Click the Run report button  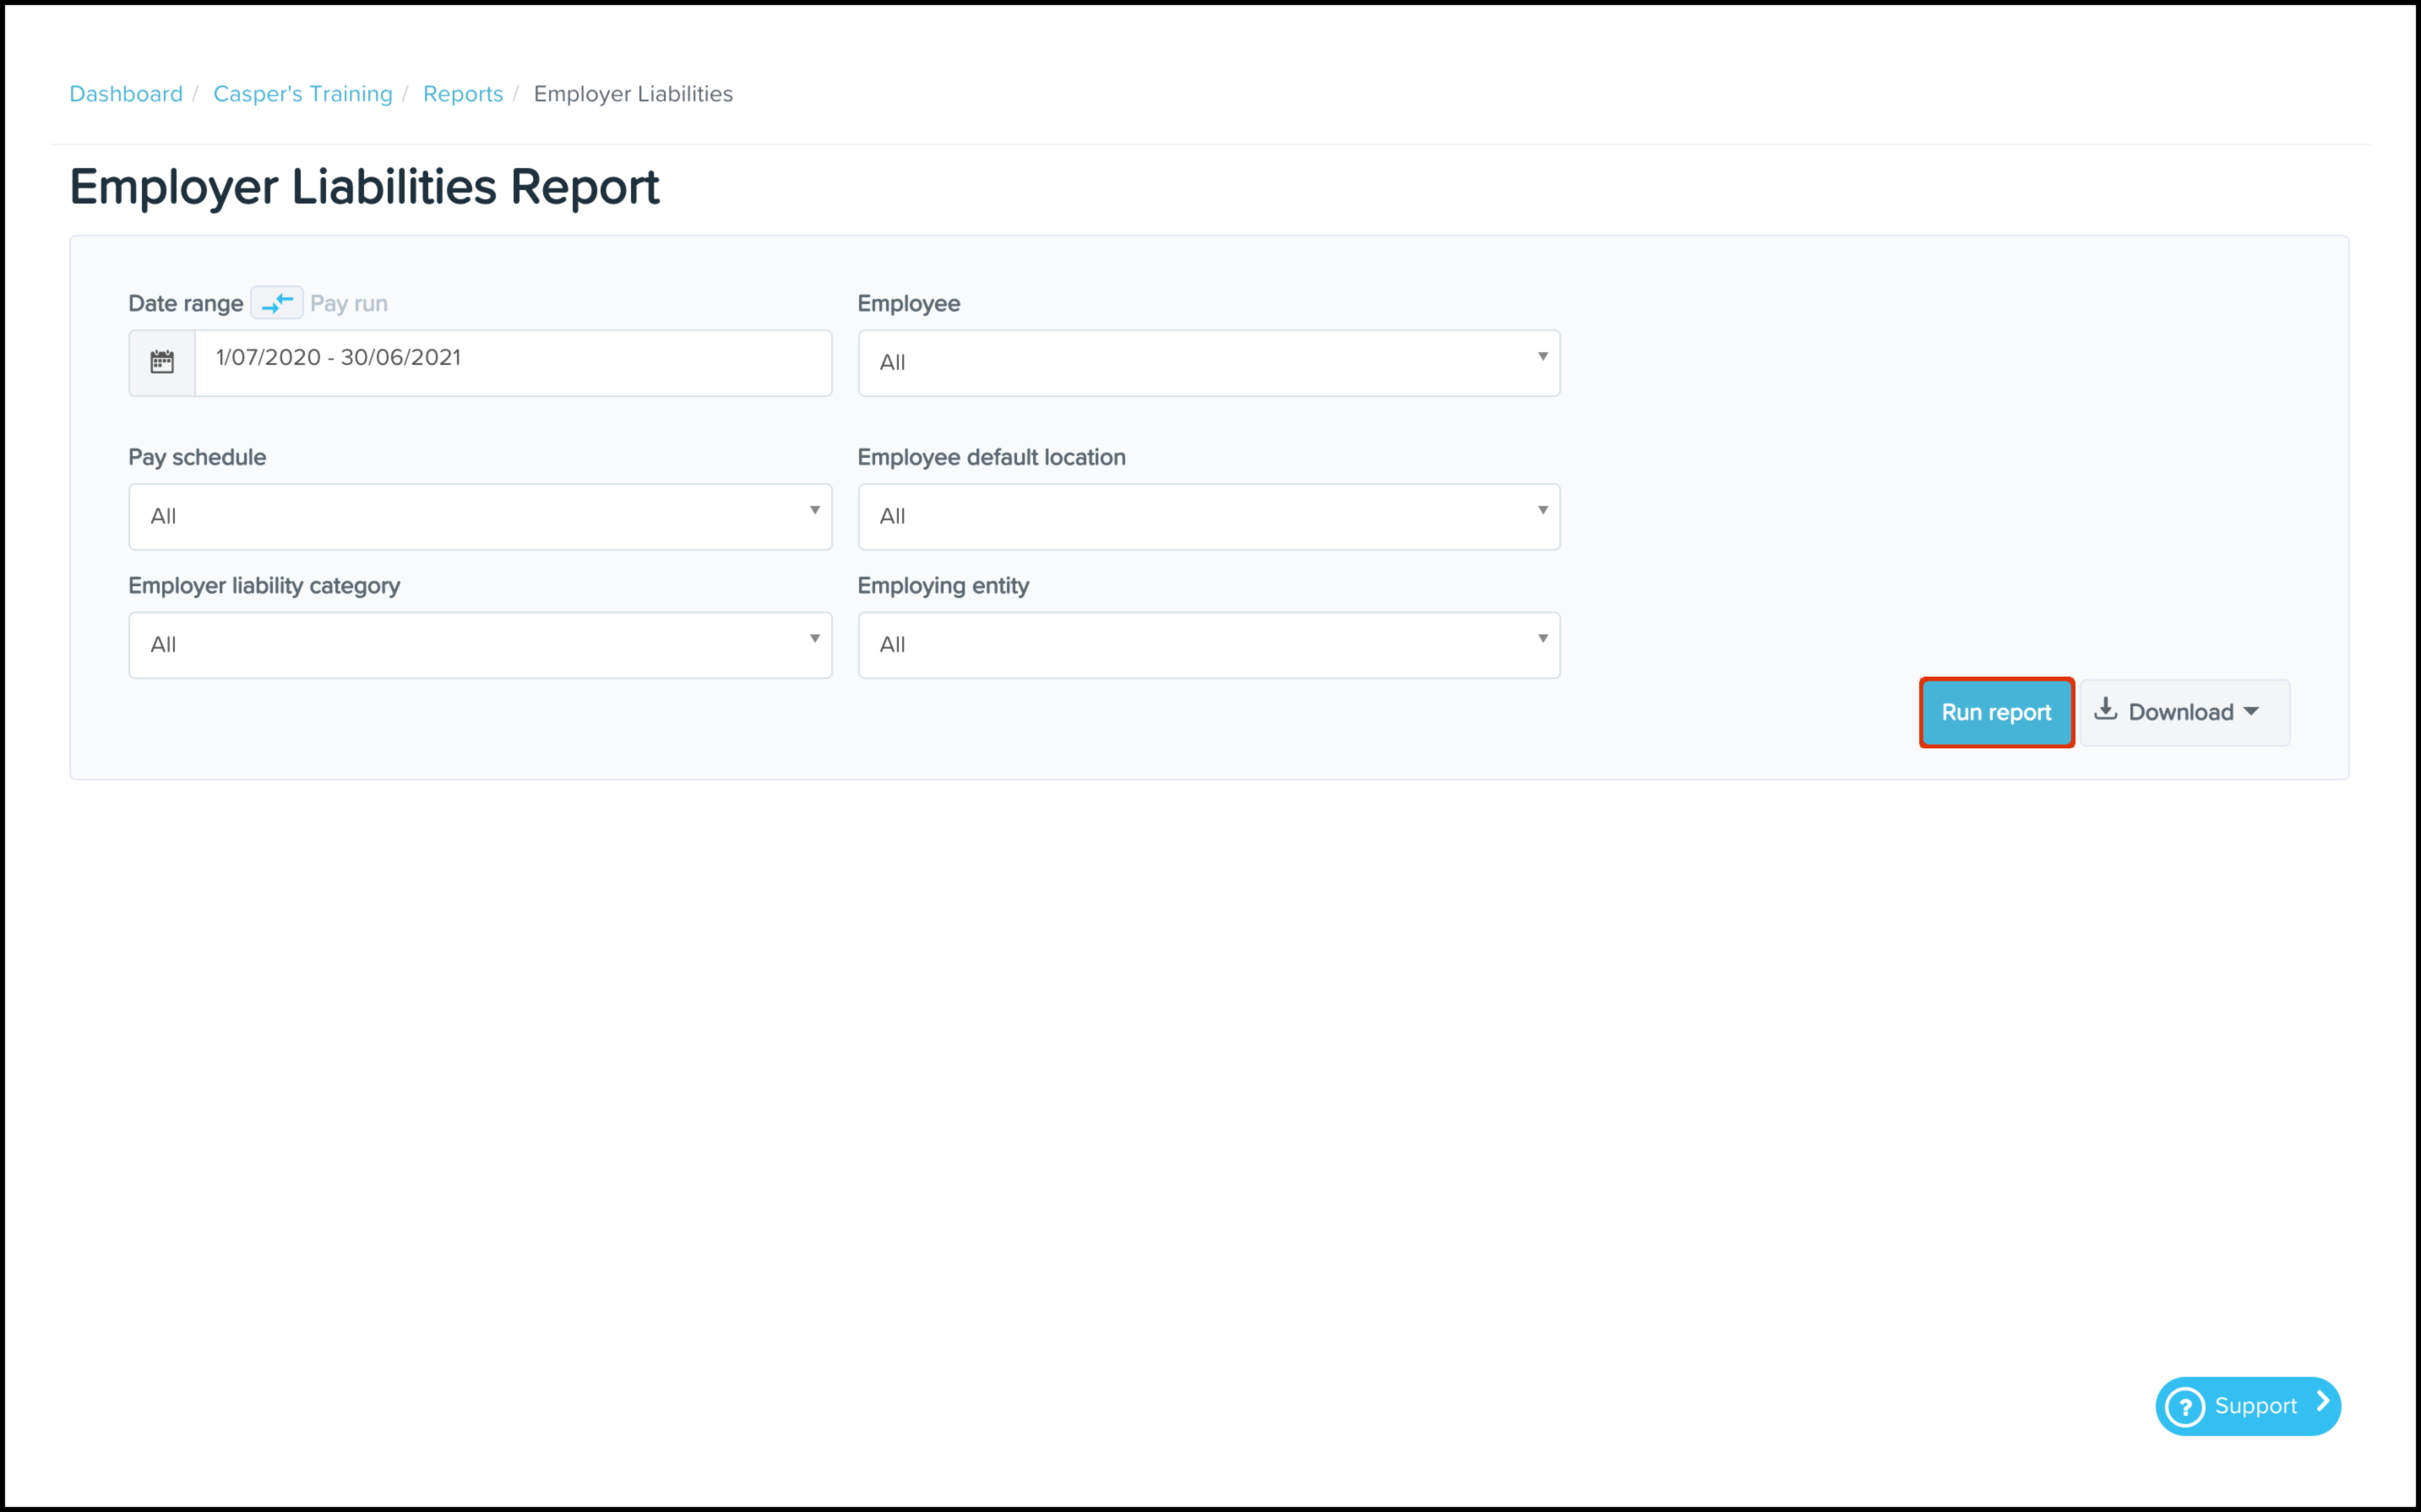click(1995, 713)
